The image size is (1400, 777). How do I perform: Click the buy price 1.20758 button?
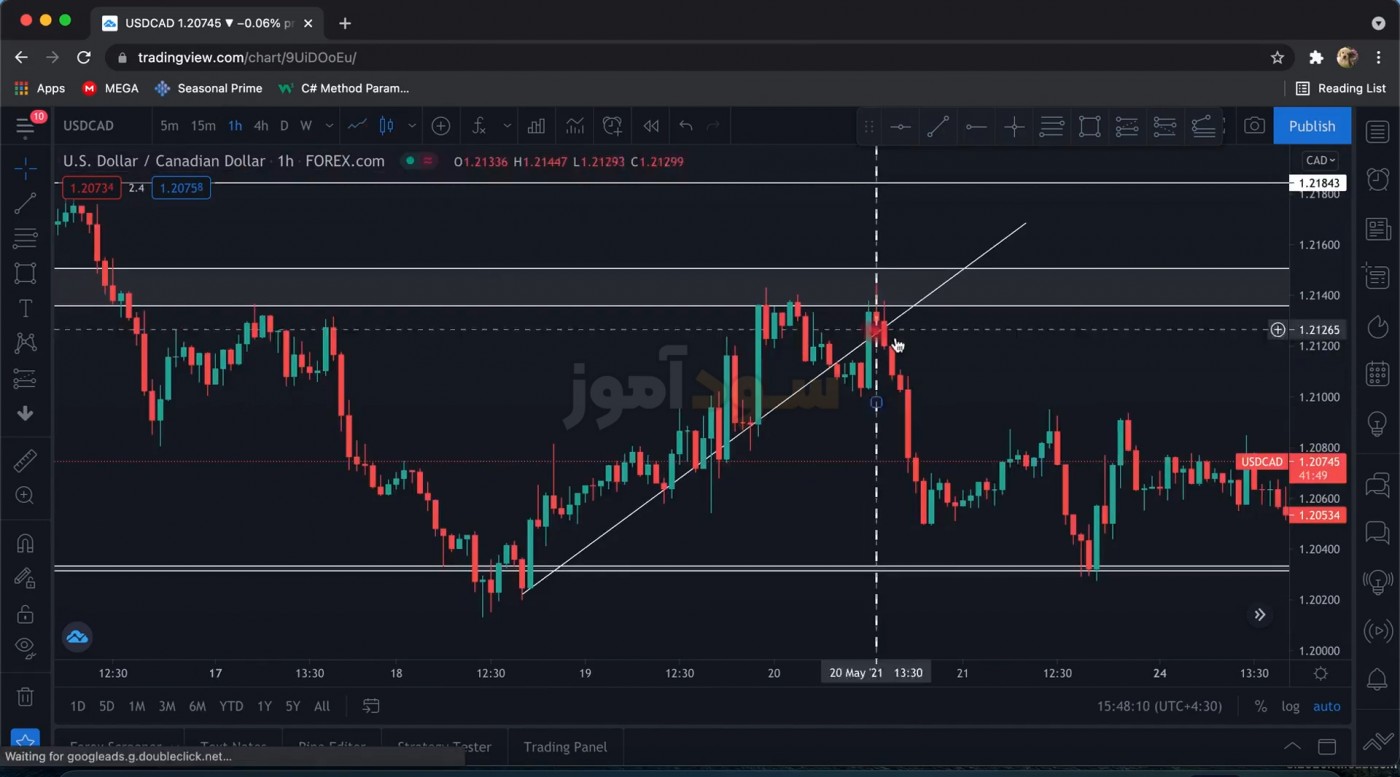pos(181,187)
